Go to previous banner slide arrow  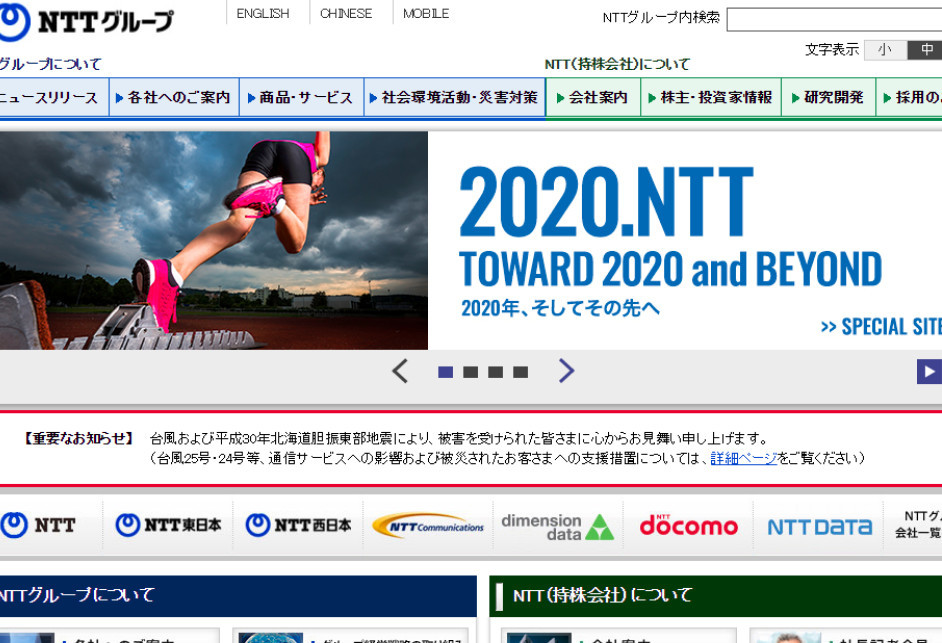point(400,371)
